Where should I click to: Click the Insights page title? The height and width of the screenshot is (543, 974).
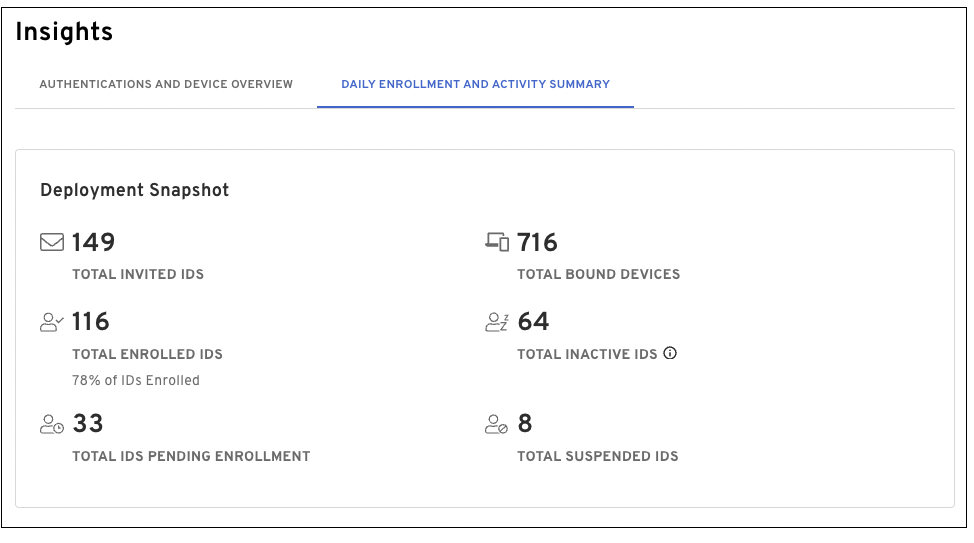[64, 32]
